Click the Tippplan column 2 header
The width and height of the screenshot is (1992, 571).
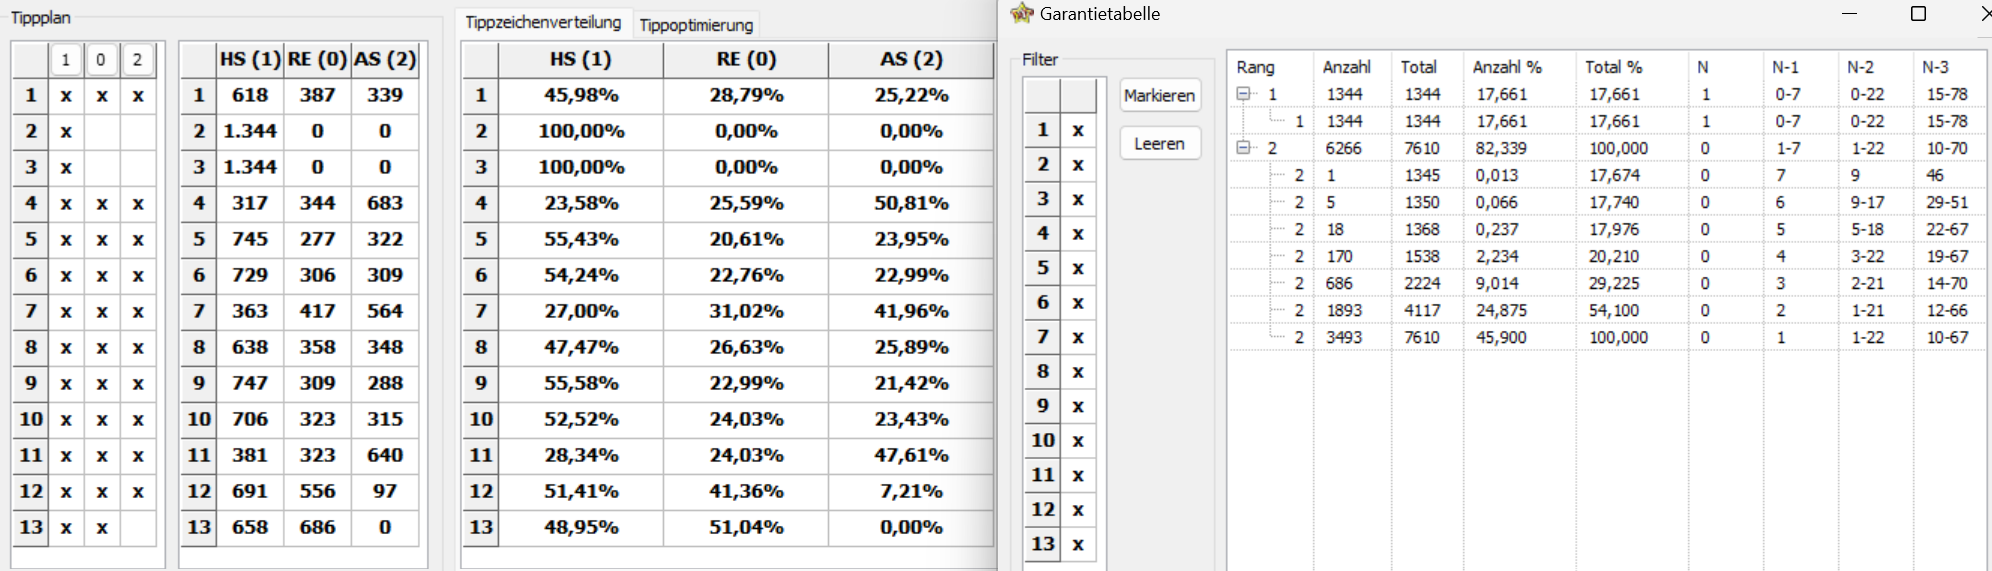[x=137, y=60]
